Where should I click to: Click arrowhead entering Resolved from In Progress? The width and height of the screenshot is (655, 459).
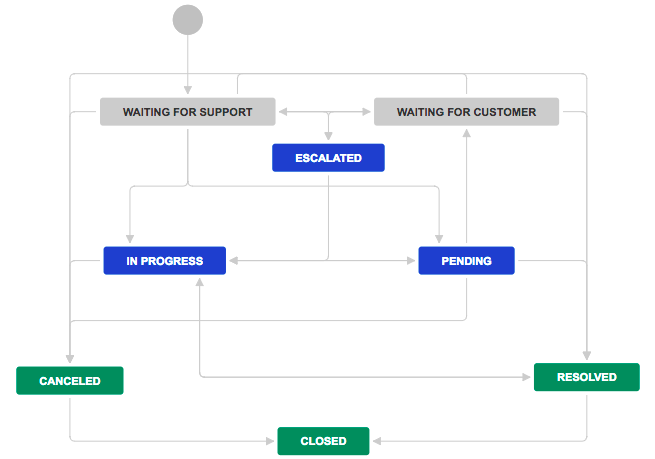pos(528,377)
